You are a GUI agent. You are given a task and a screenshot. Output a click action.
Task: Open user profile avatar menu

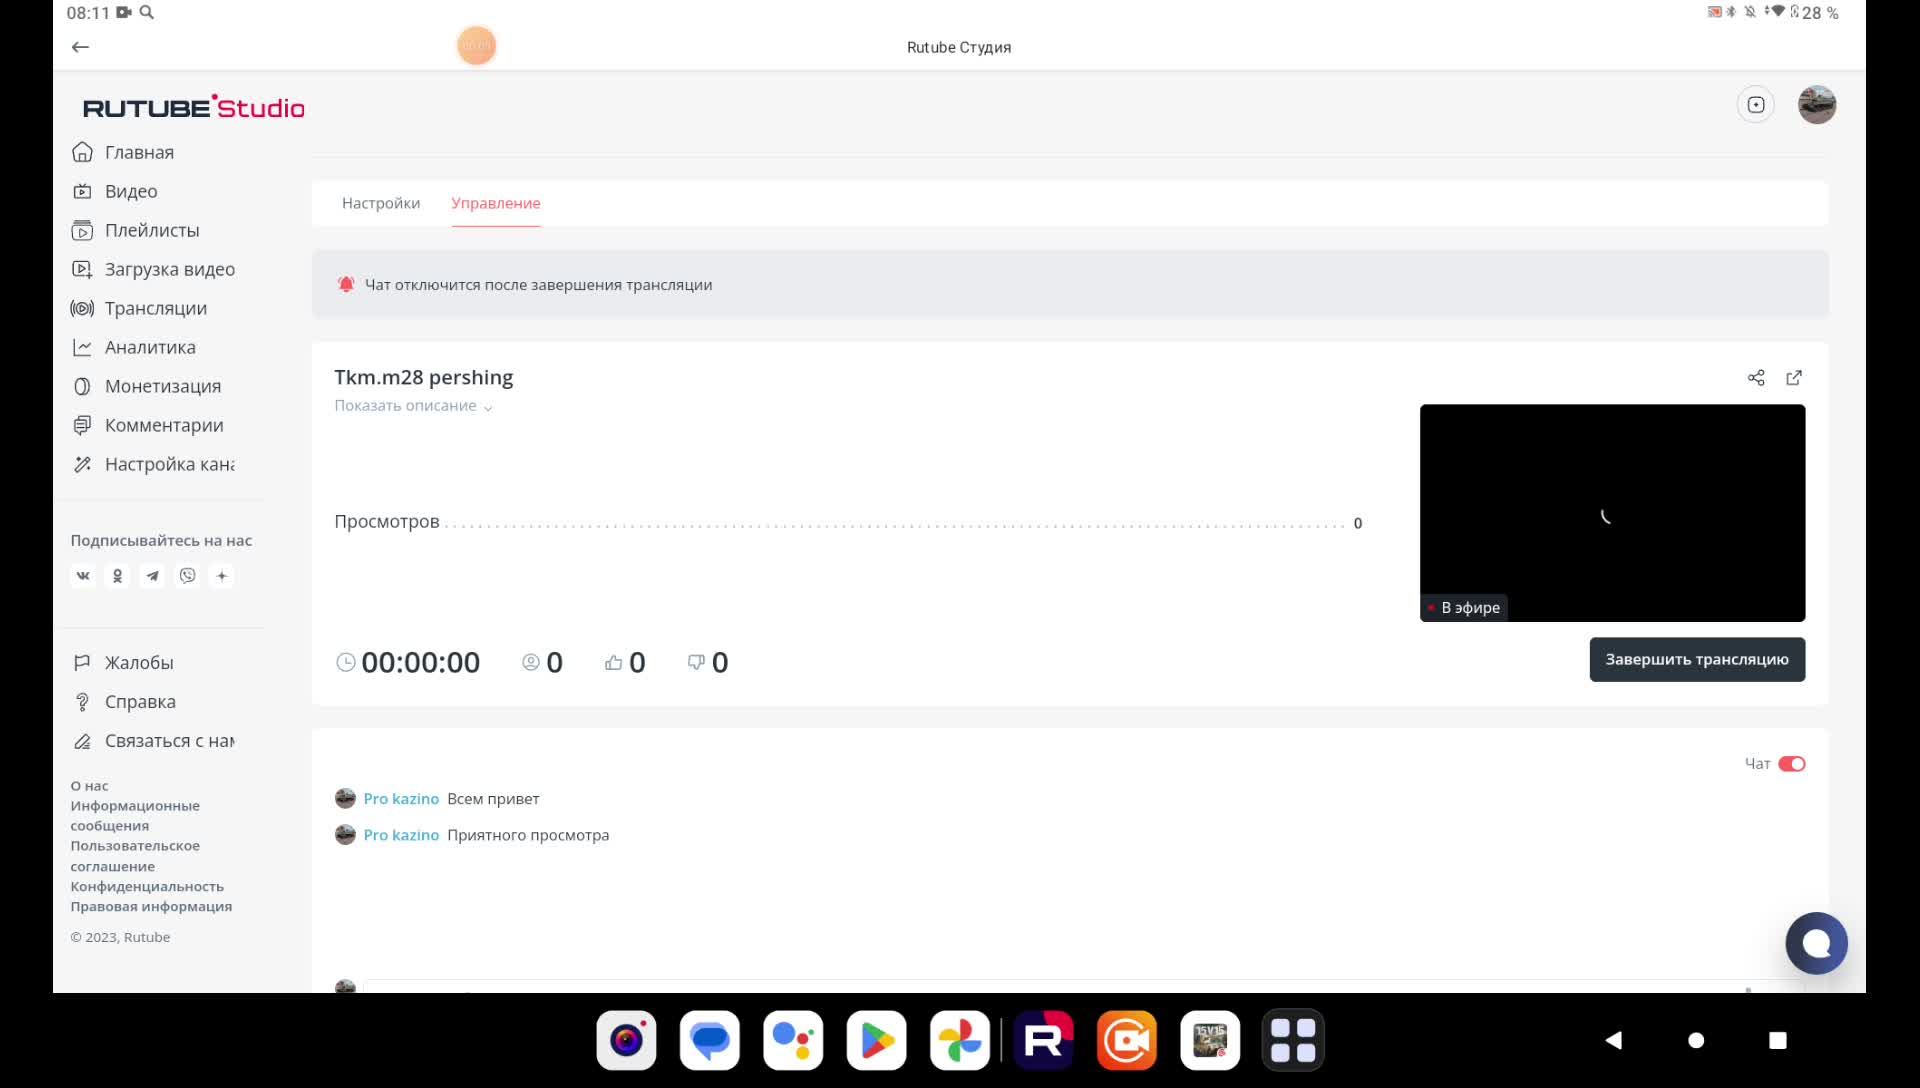click(1816, 105)
